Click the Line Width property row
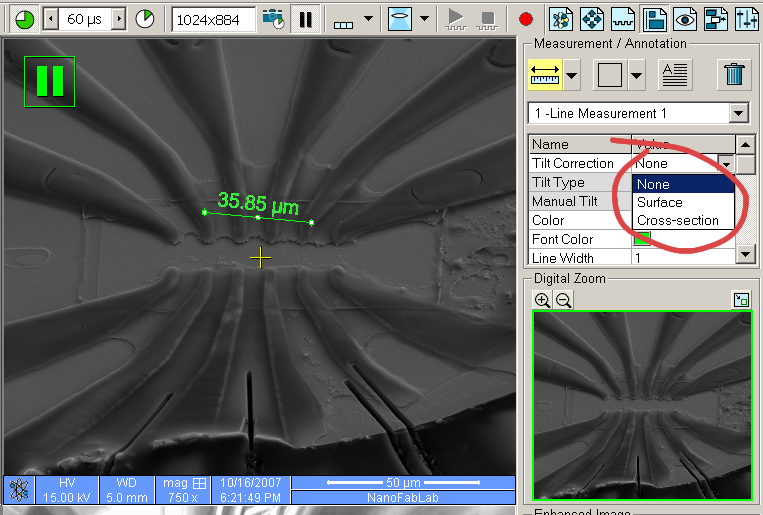 click(579, 258)
